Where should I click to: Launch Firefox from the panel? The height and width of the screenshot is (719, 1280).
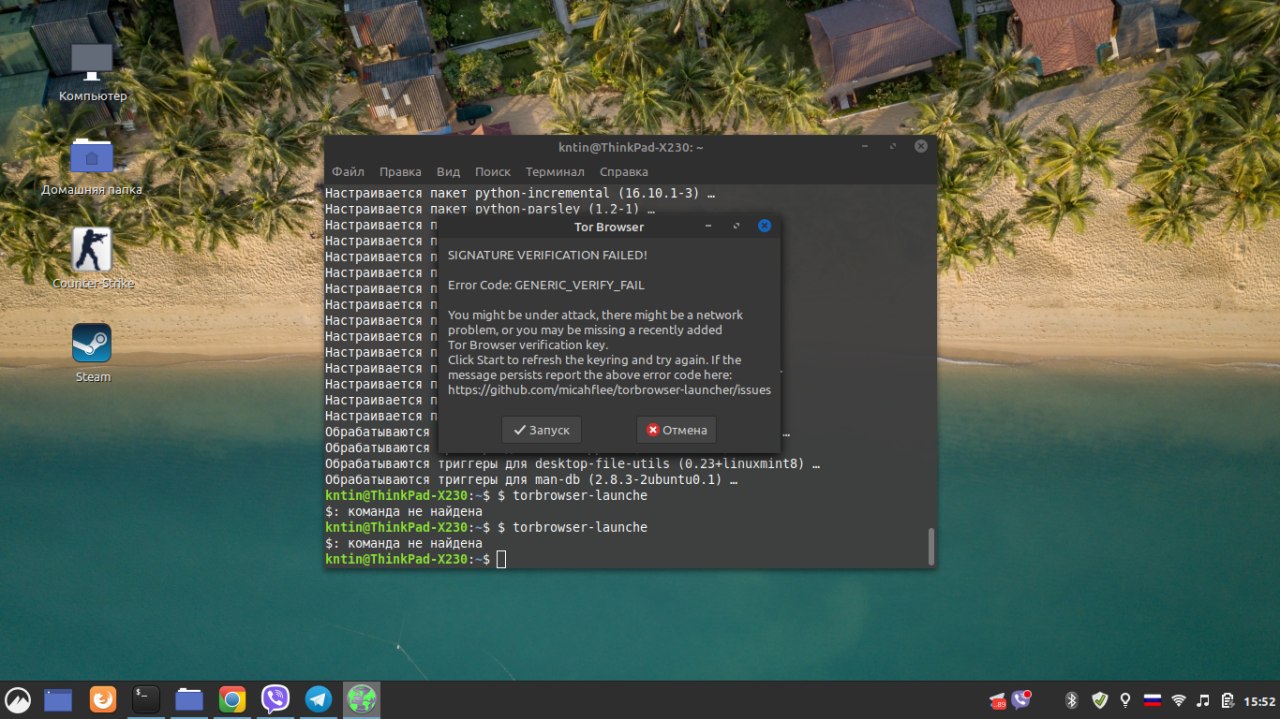pyautogui.click(x=102, y=699)
